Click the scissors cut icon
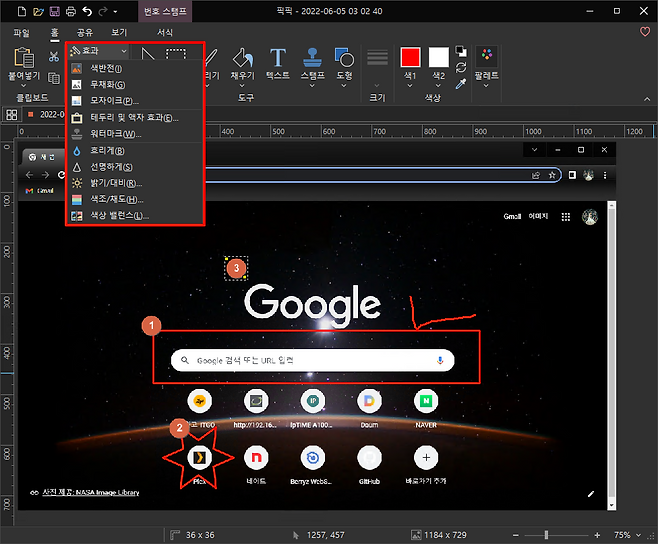The height and width of the screenshot is (544, 658). (54, 56)
